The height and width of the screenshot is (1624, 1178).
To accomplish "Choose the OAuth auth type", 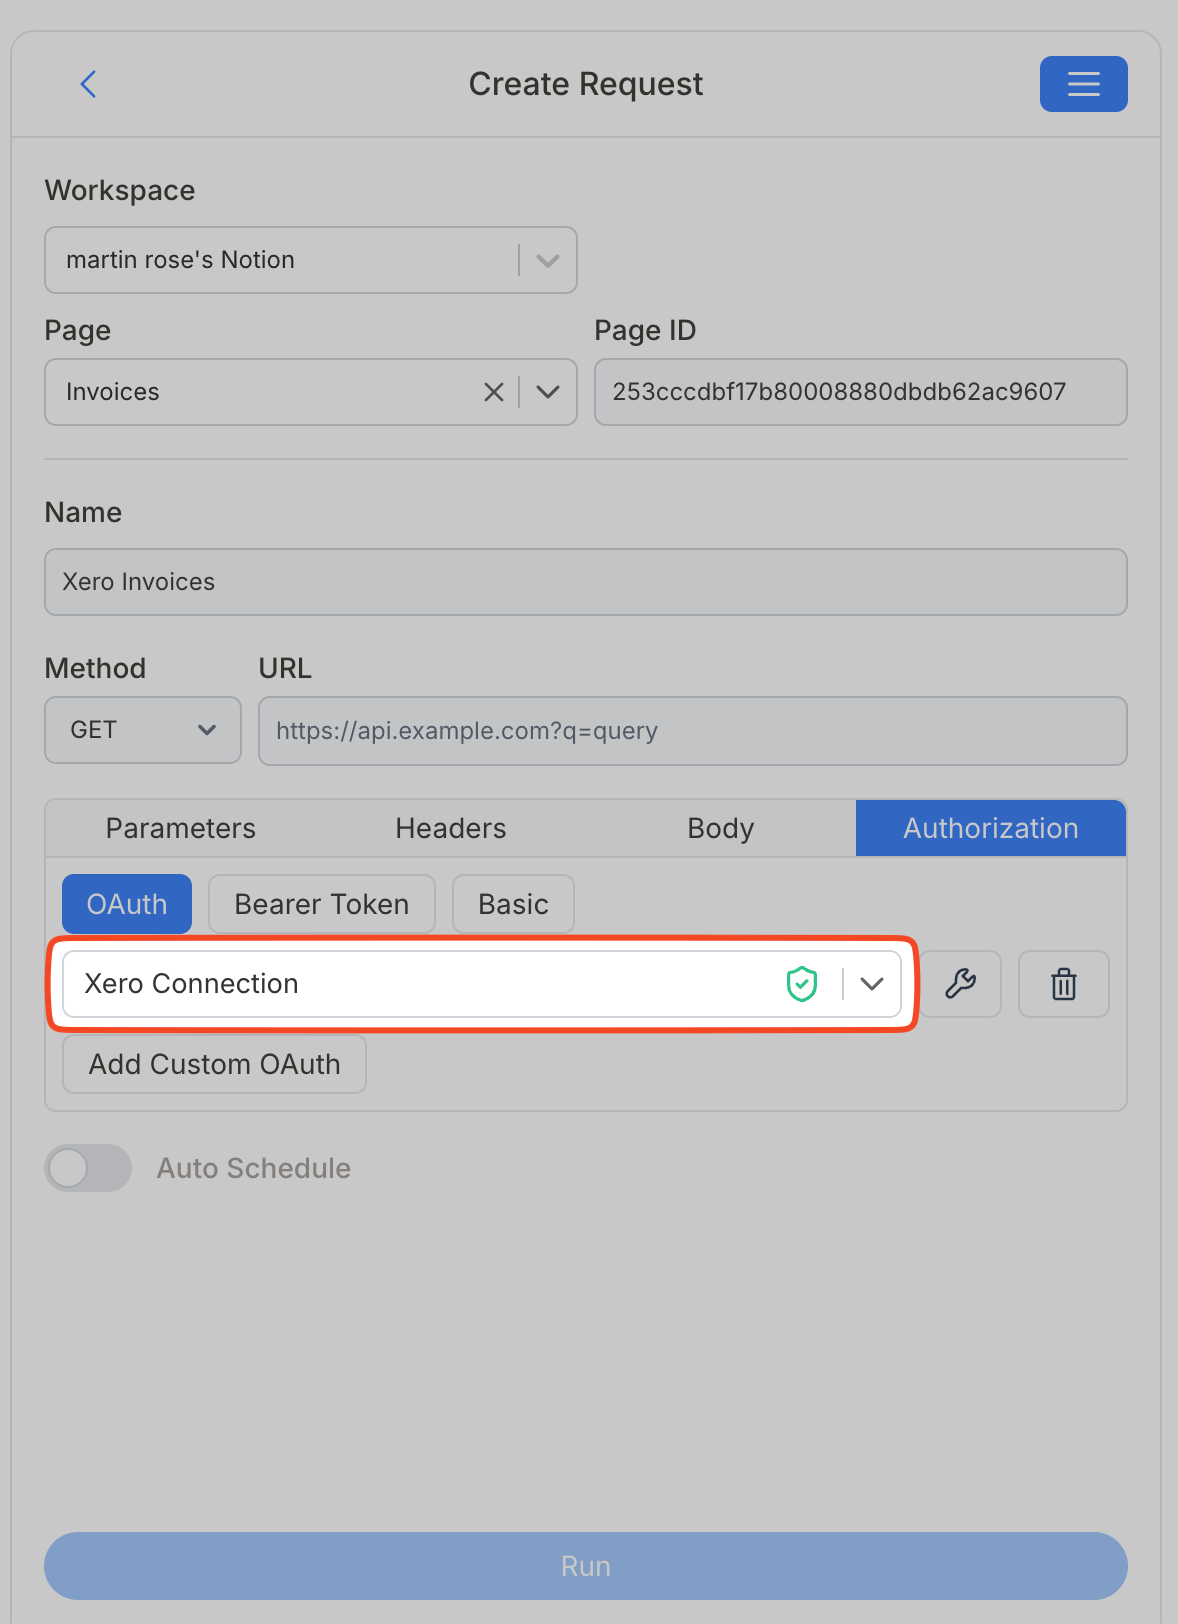I will pyautogui.click(x=127, y=904).
